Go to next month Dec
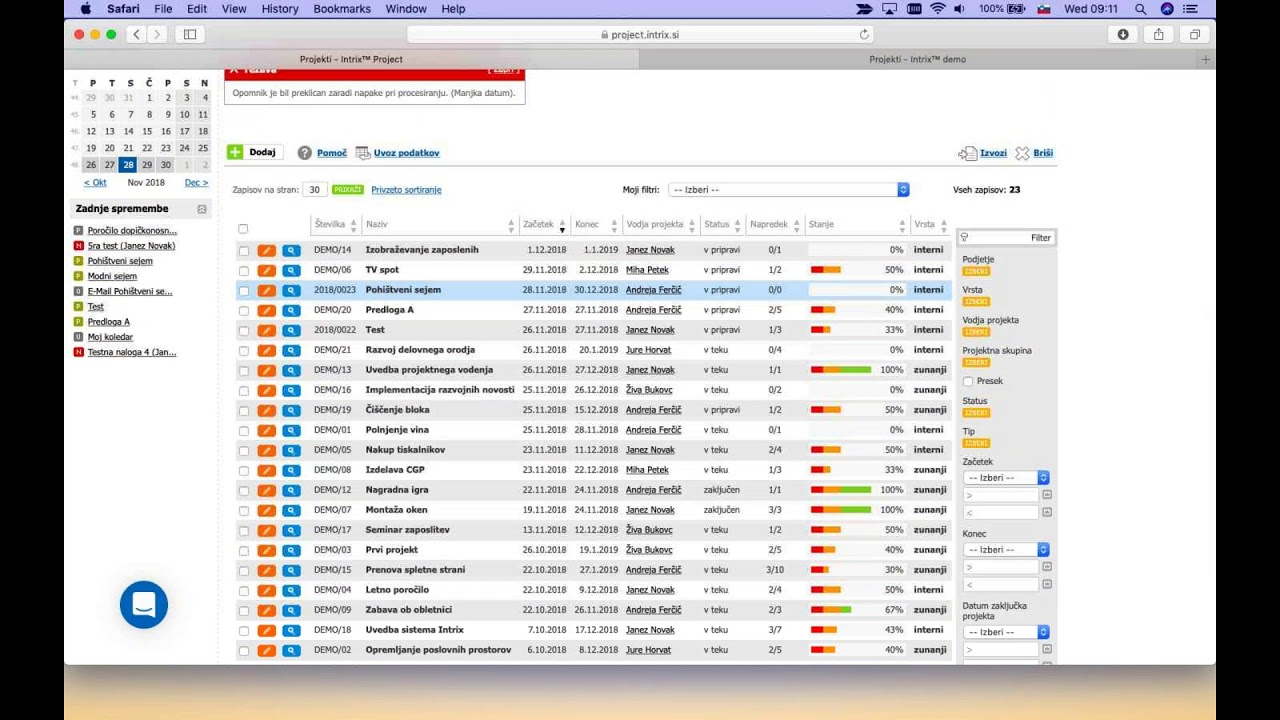The height and width of the screenshot is (720, 1280). [x=196, y=183]
